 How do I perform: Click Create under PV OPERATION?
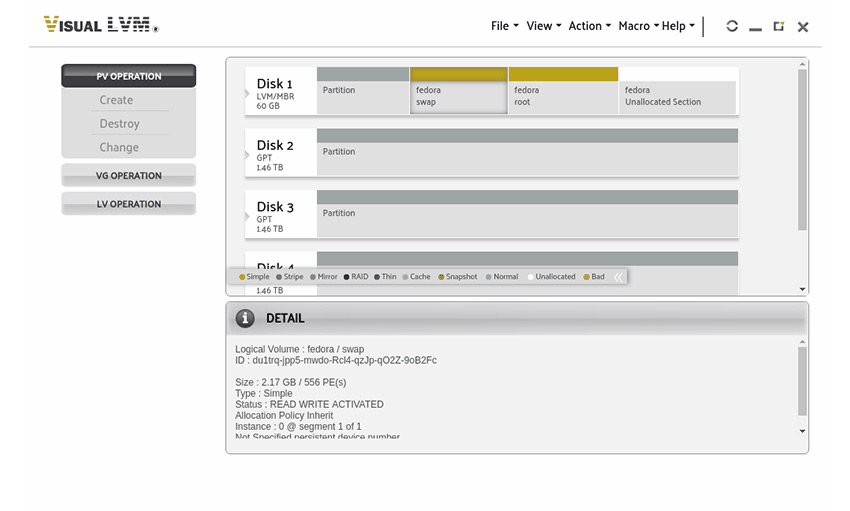click(x=116, y=100)
